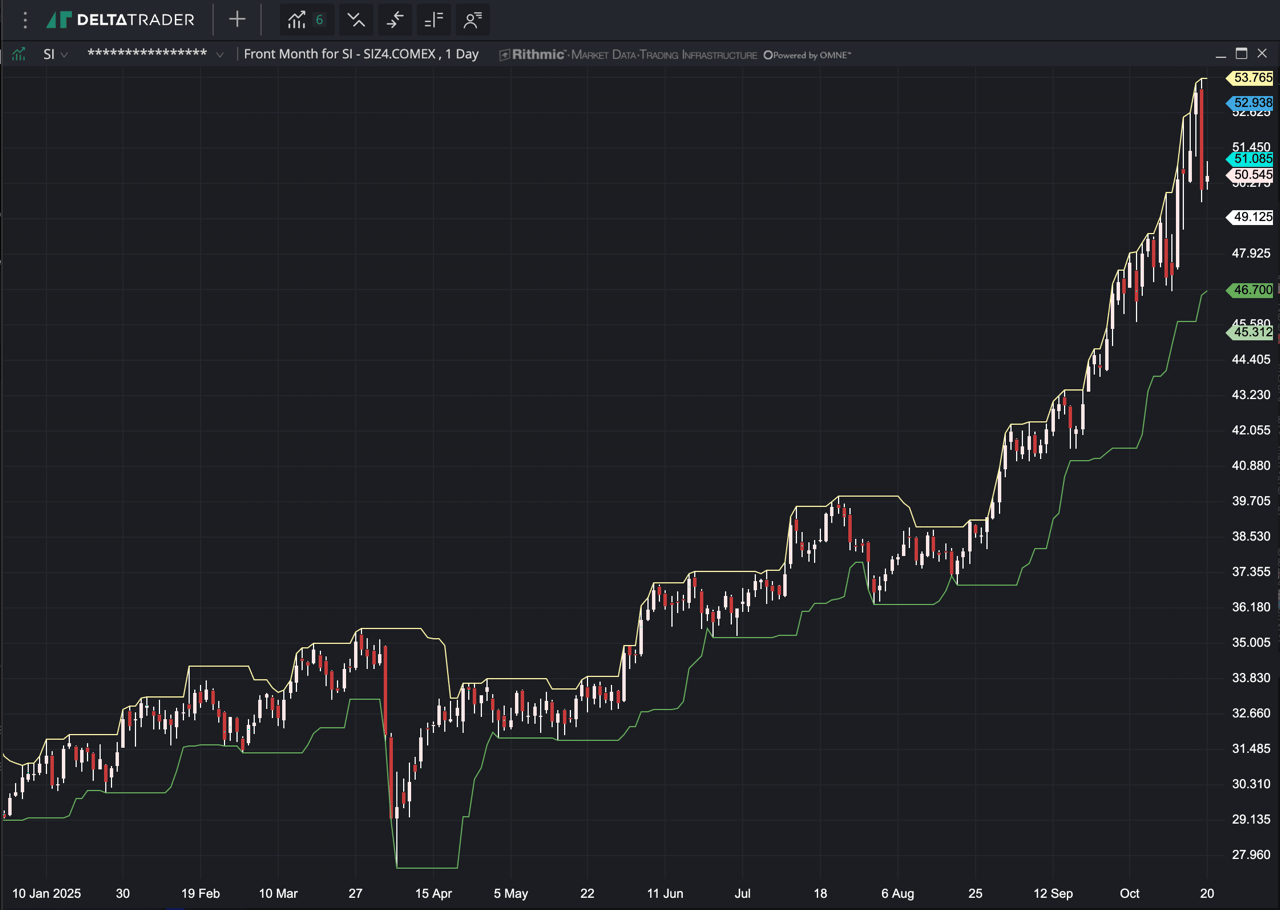The height and width of the screenshot is (910, 1280).
Task: Open the order ladder toolbar icon
Action: point(434,20)
